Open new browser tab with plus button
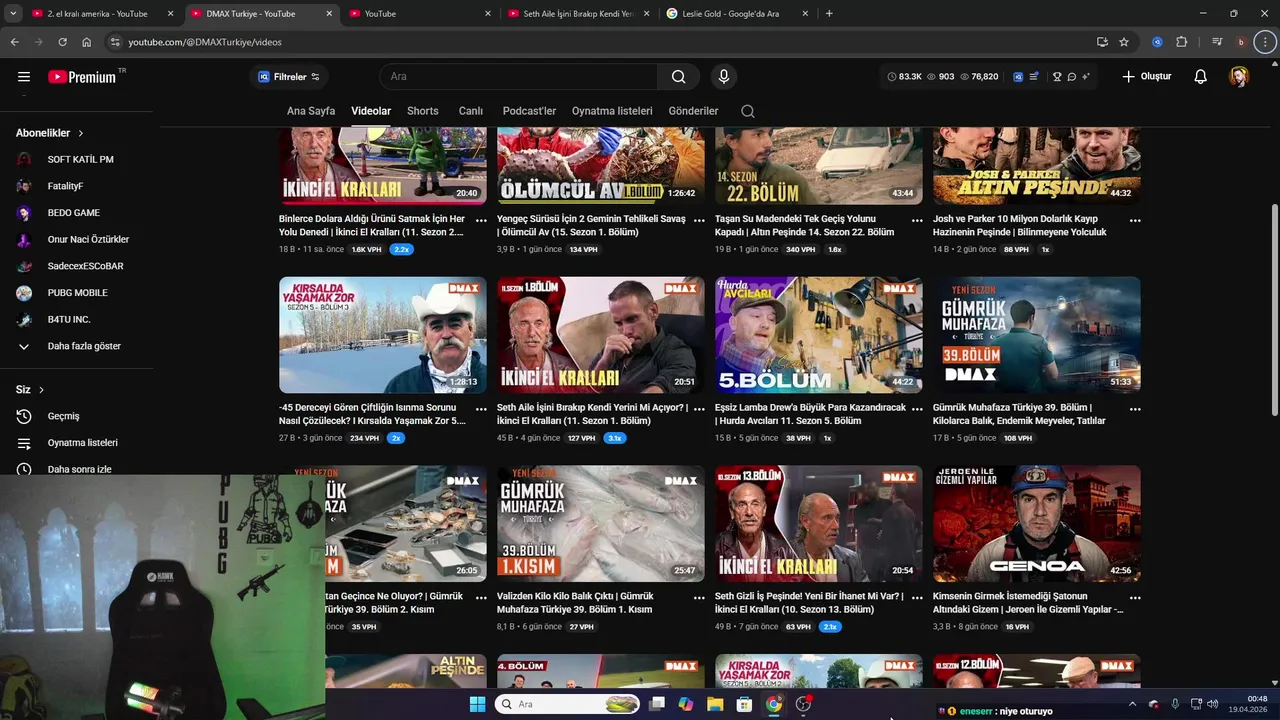 point(829,14)
